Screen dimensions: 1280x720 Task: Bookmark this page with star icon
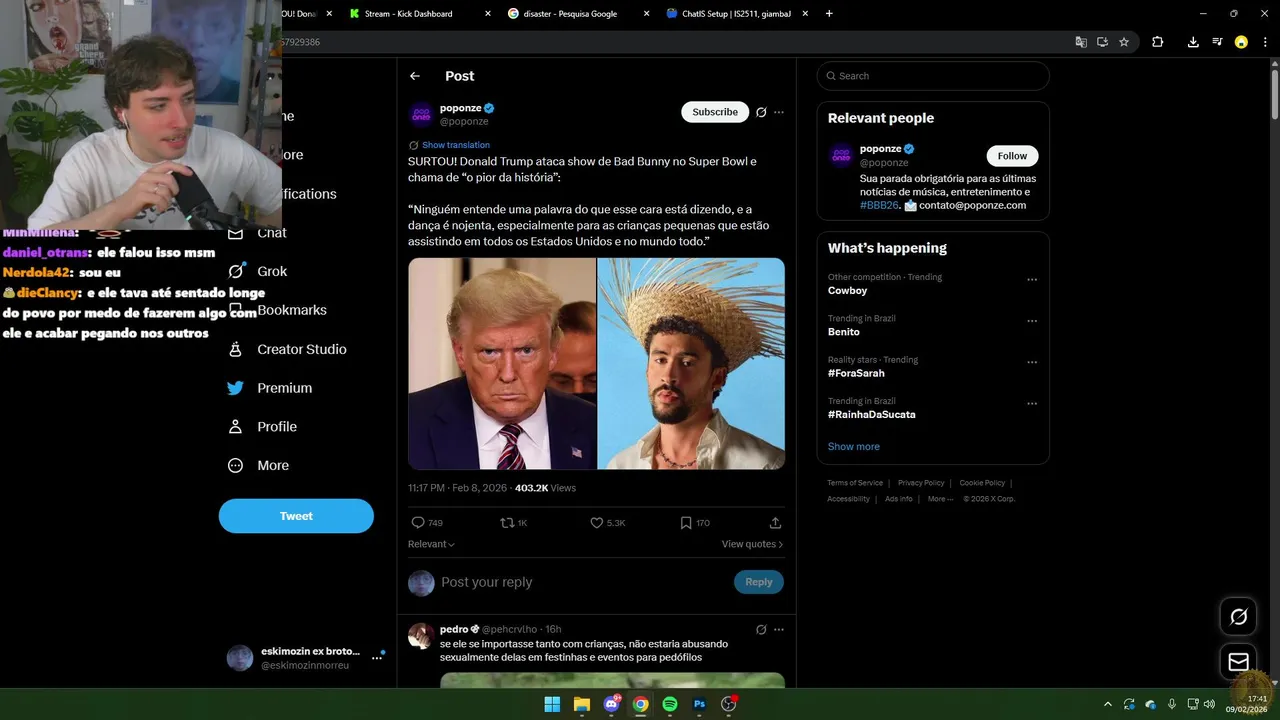(1124, 42)
